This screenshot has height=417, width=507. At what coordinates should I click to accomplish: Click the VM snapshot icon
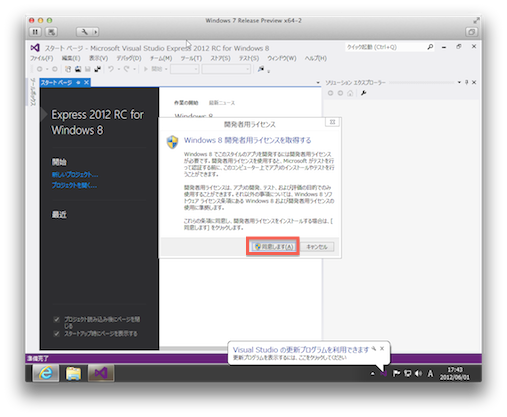(x=51, y=32)
